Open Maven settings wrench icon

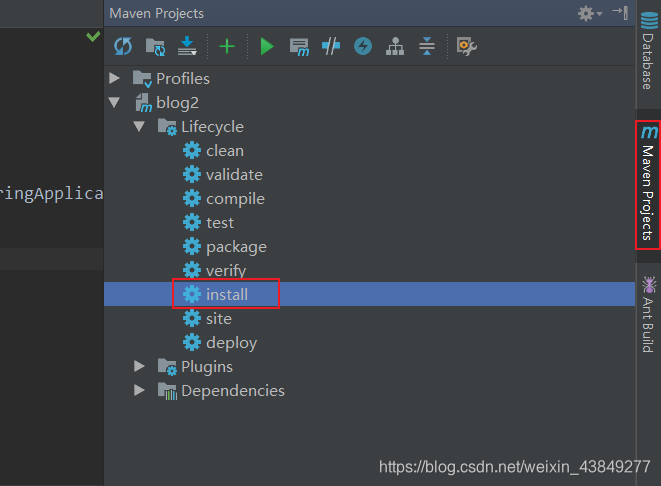coord(466,46)
